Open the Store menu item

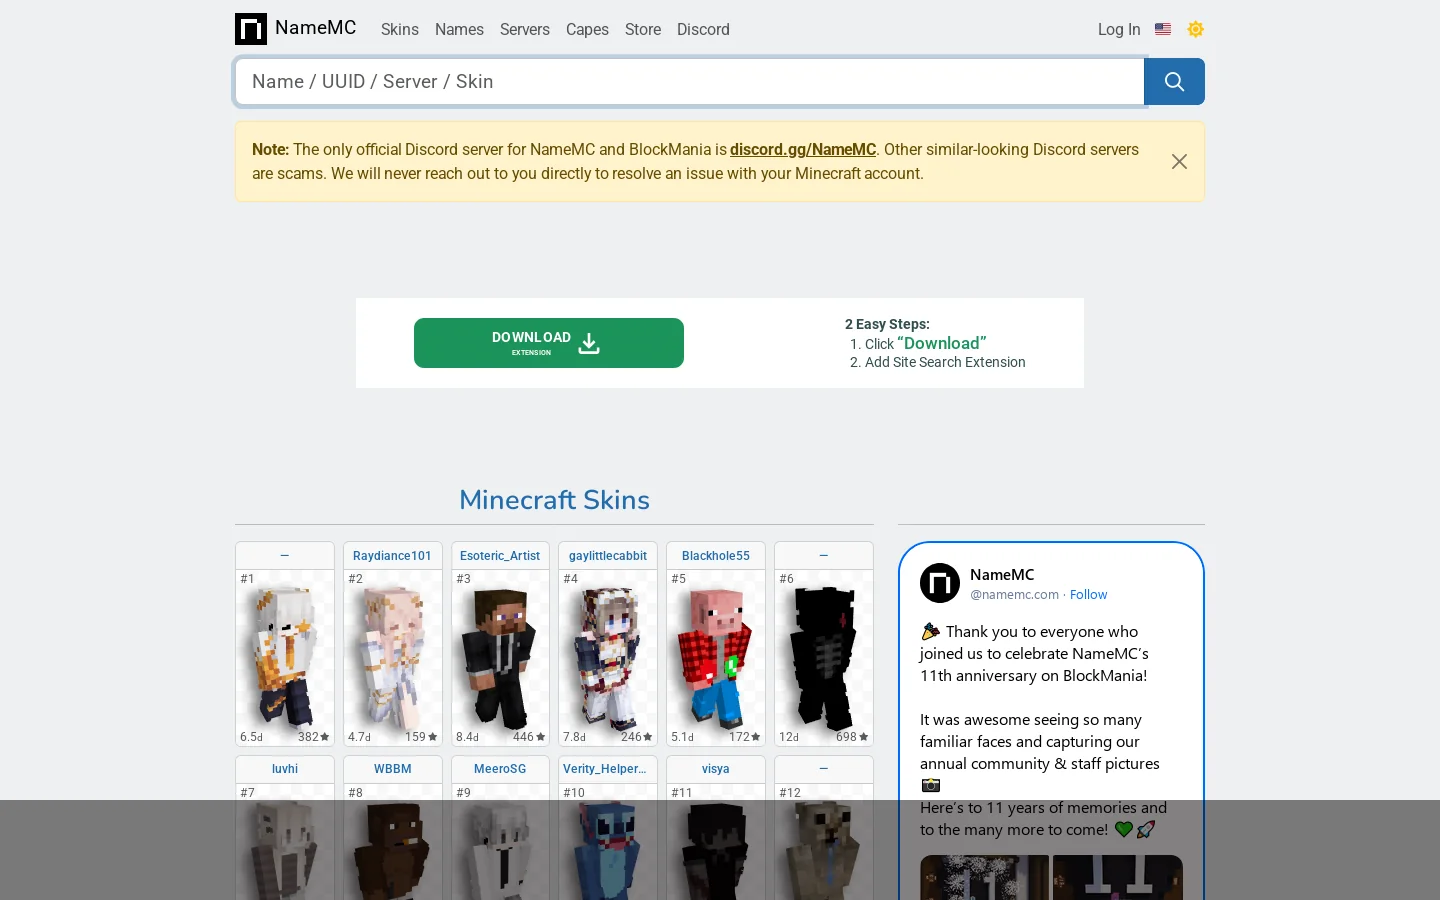pos(643,30)
